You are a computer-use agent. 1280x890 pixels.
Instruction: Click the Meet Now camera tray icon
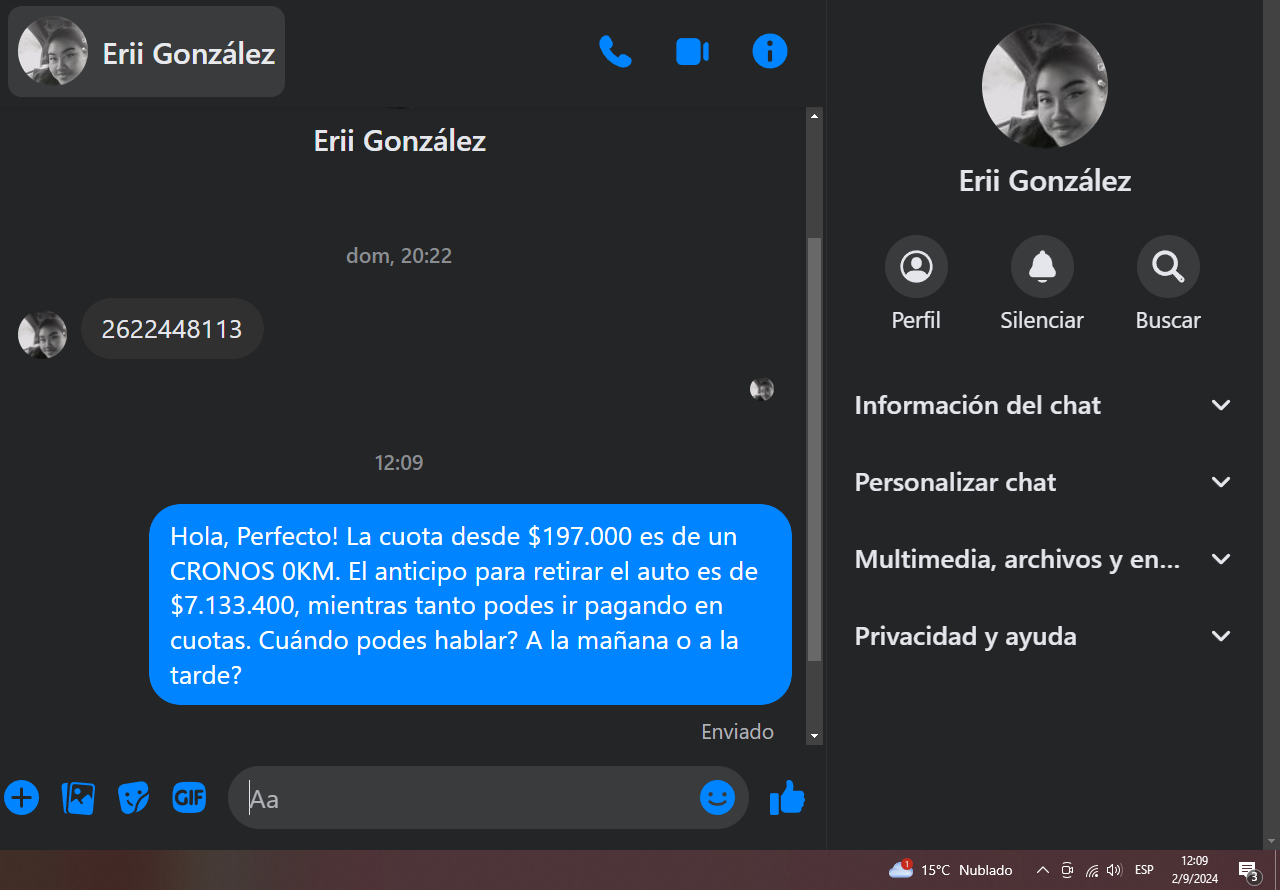[x=1067, y=870]
